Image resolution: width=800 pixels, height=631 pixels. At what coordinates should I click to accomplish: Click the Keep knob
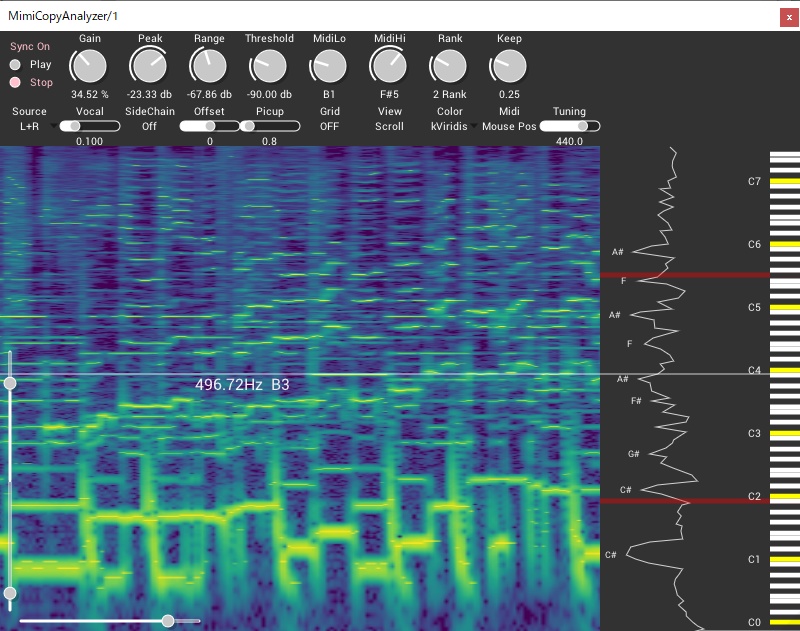509,66
